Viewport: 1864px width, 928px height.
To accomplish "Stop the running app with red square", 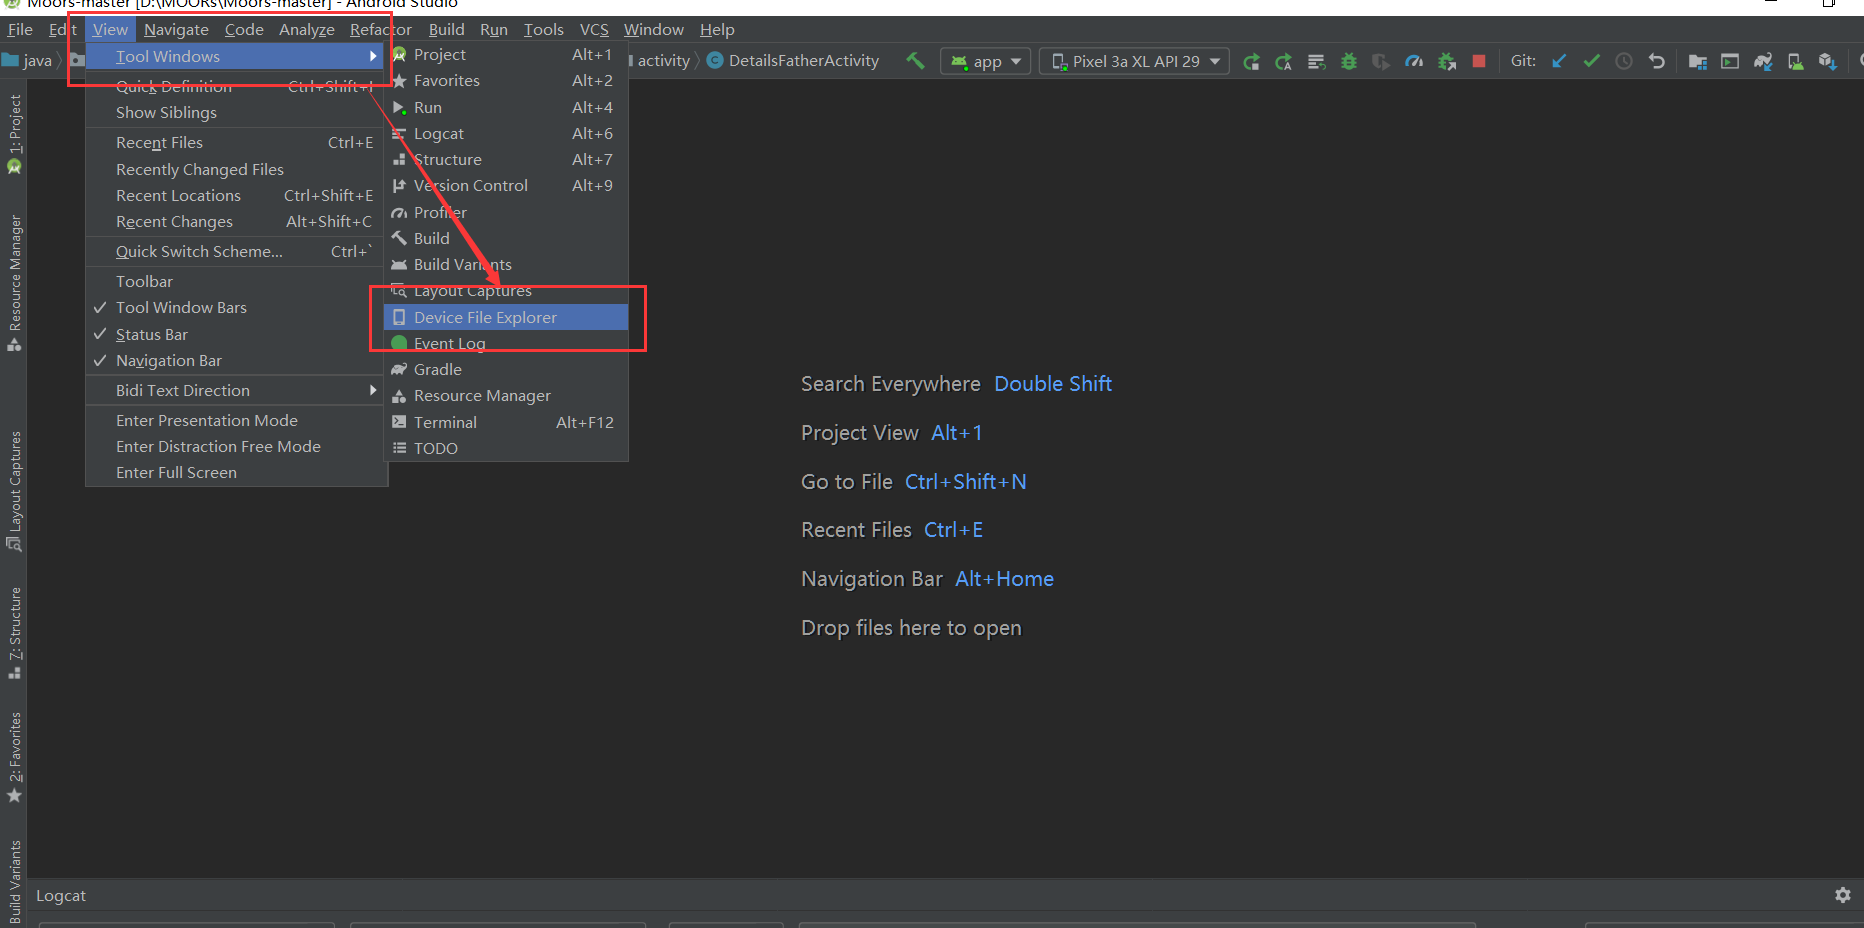I will coord(1479,61).
